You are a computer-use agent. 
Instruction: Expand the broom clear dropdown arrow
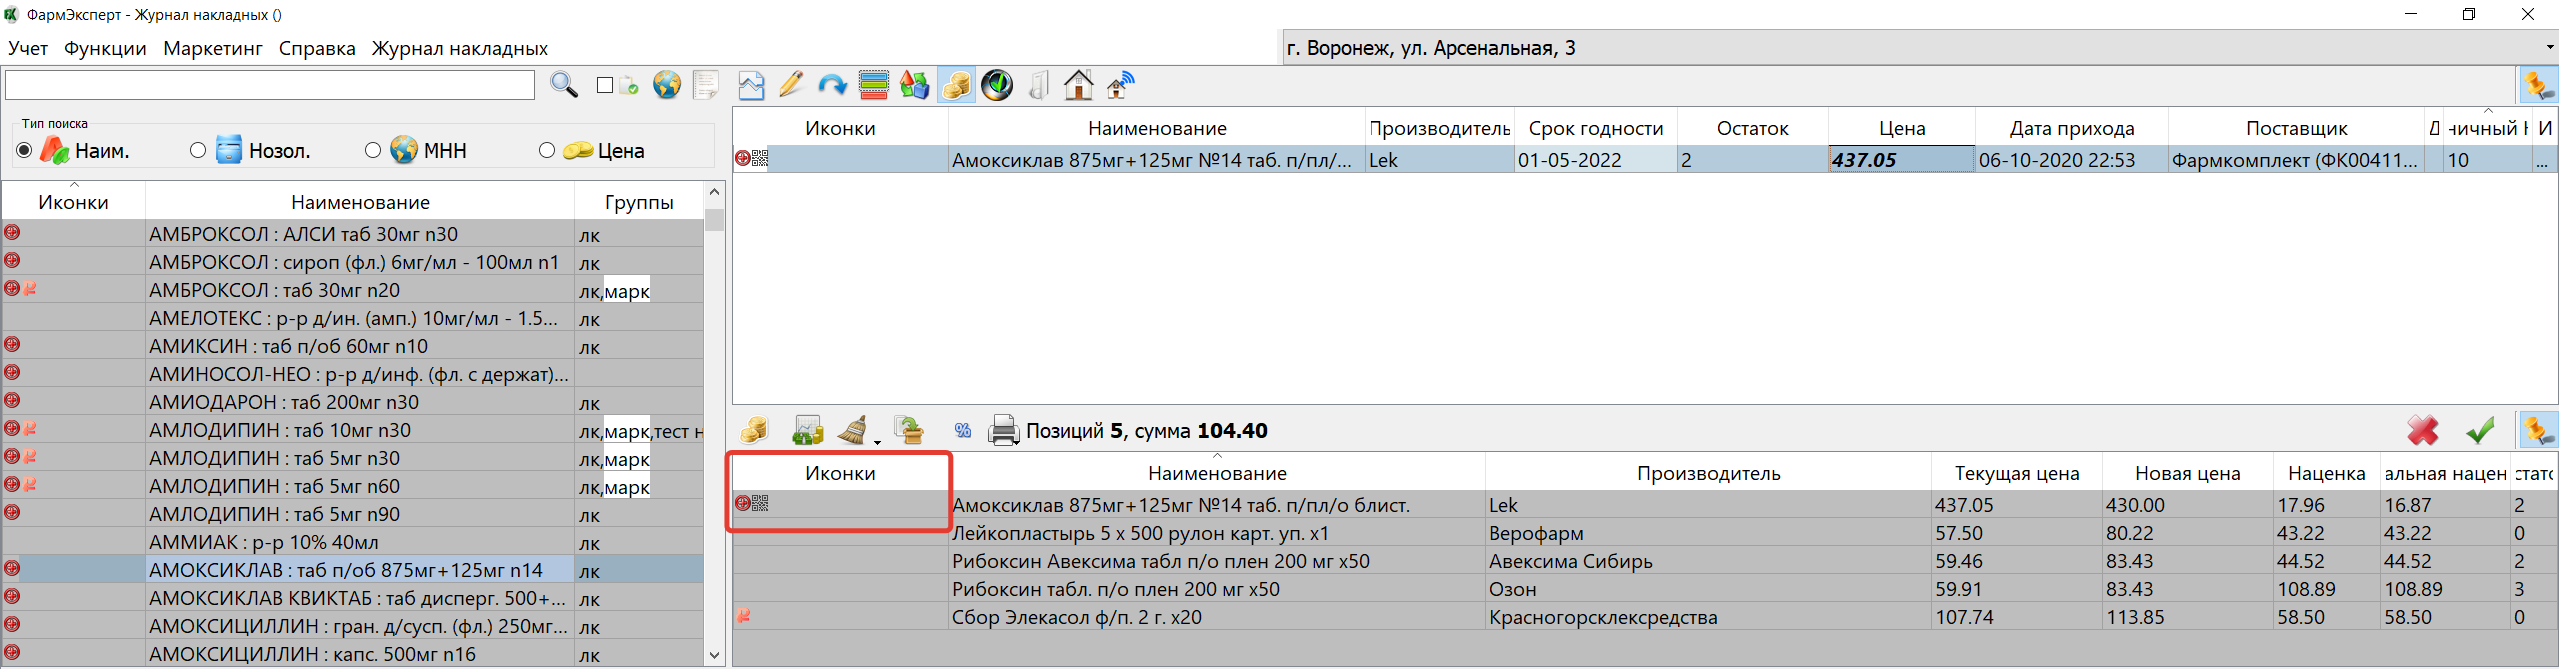[877, 441]
